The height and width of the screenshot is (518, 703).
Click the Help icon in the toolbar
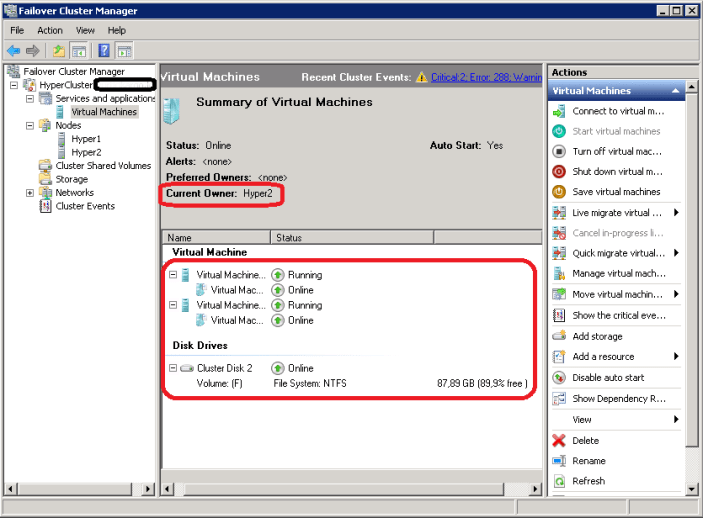point(103,50)
